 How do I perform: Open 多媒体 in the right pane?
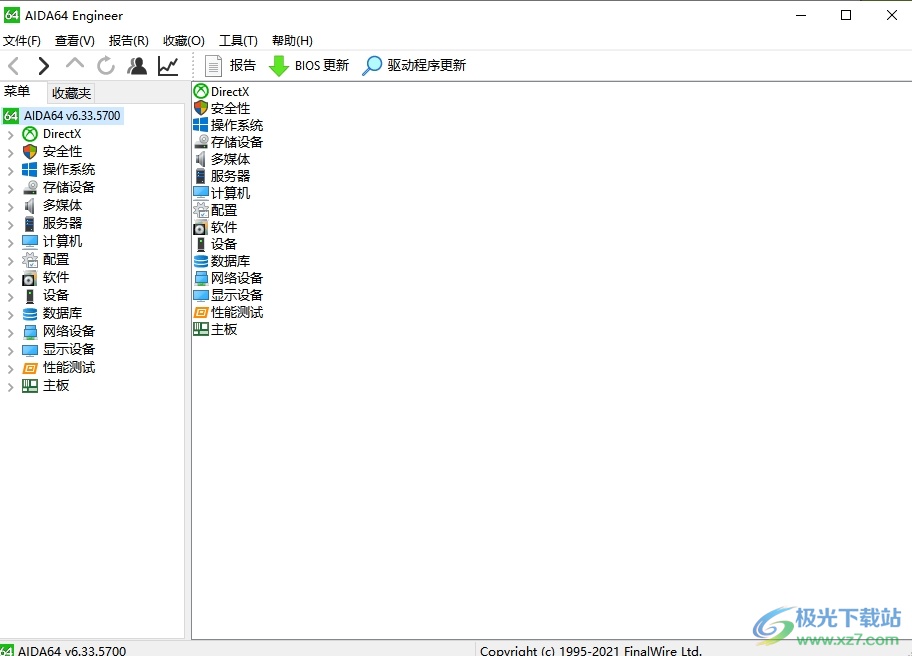click(222, 159)
